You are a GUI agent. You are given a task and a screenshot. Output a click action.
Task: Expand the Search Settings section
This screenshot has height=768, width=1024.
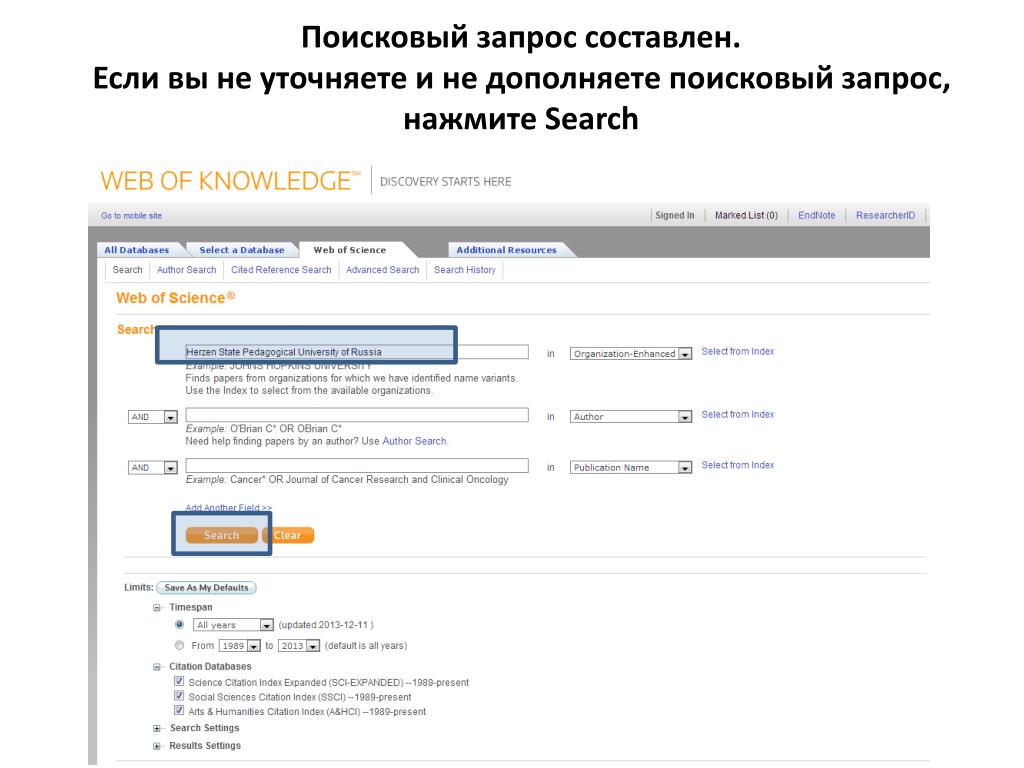pyautogui.click(x=157, y=728)
